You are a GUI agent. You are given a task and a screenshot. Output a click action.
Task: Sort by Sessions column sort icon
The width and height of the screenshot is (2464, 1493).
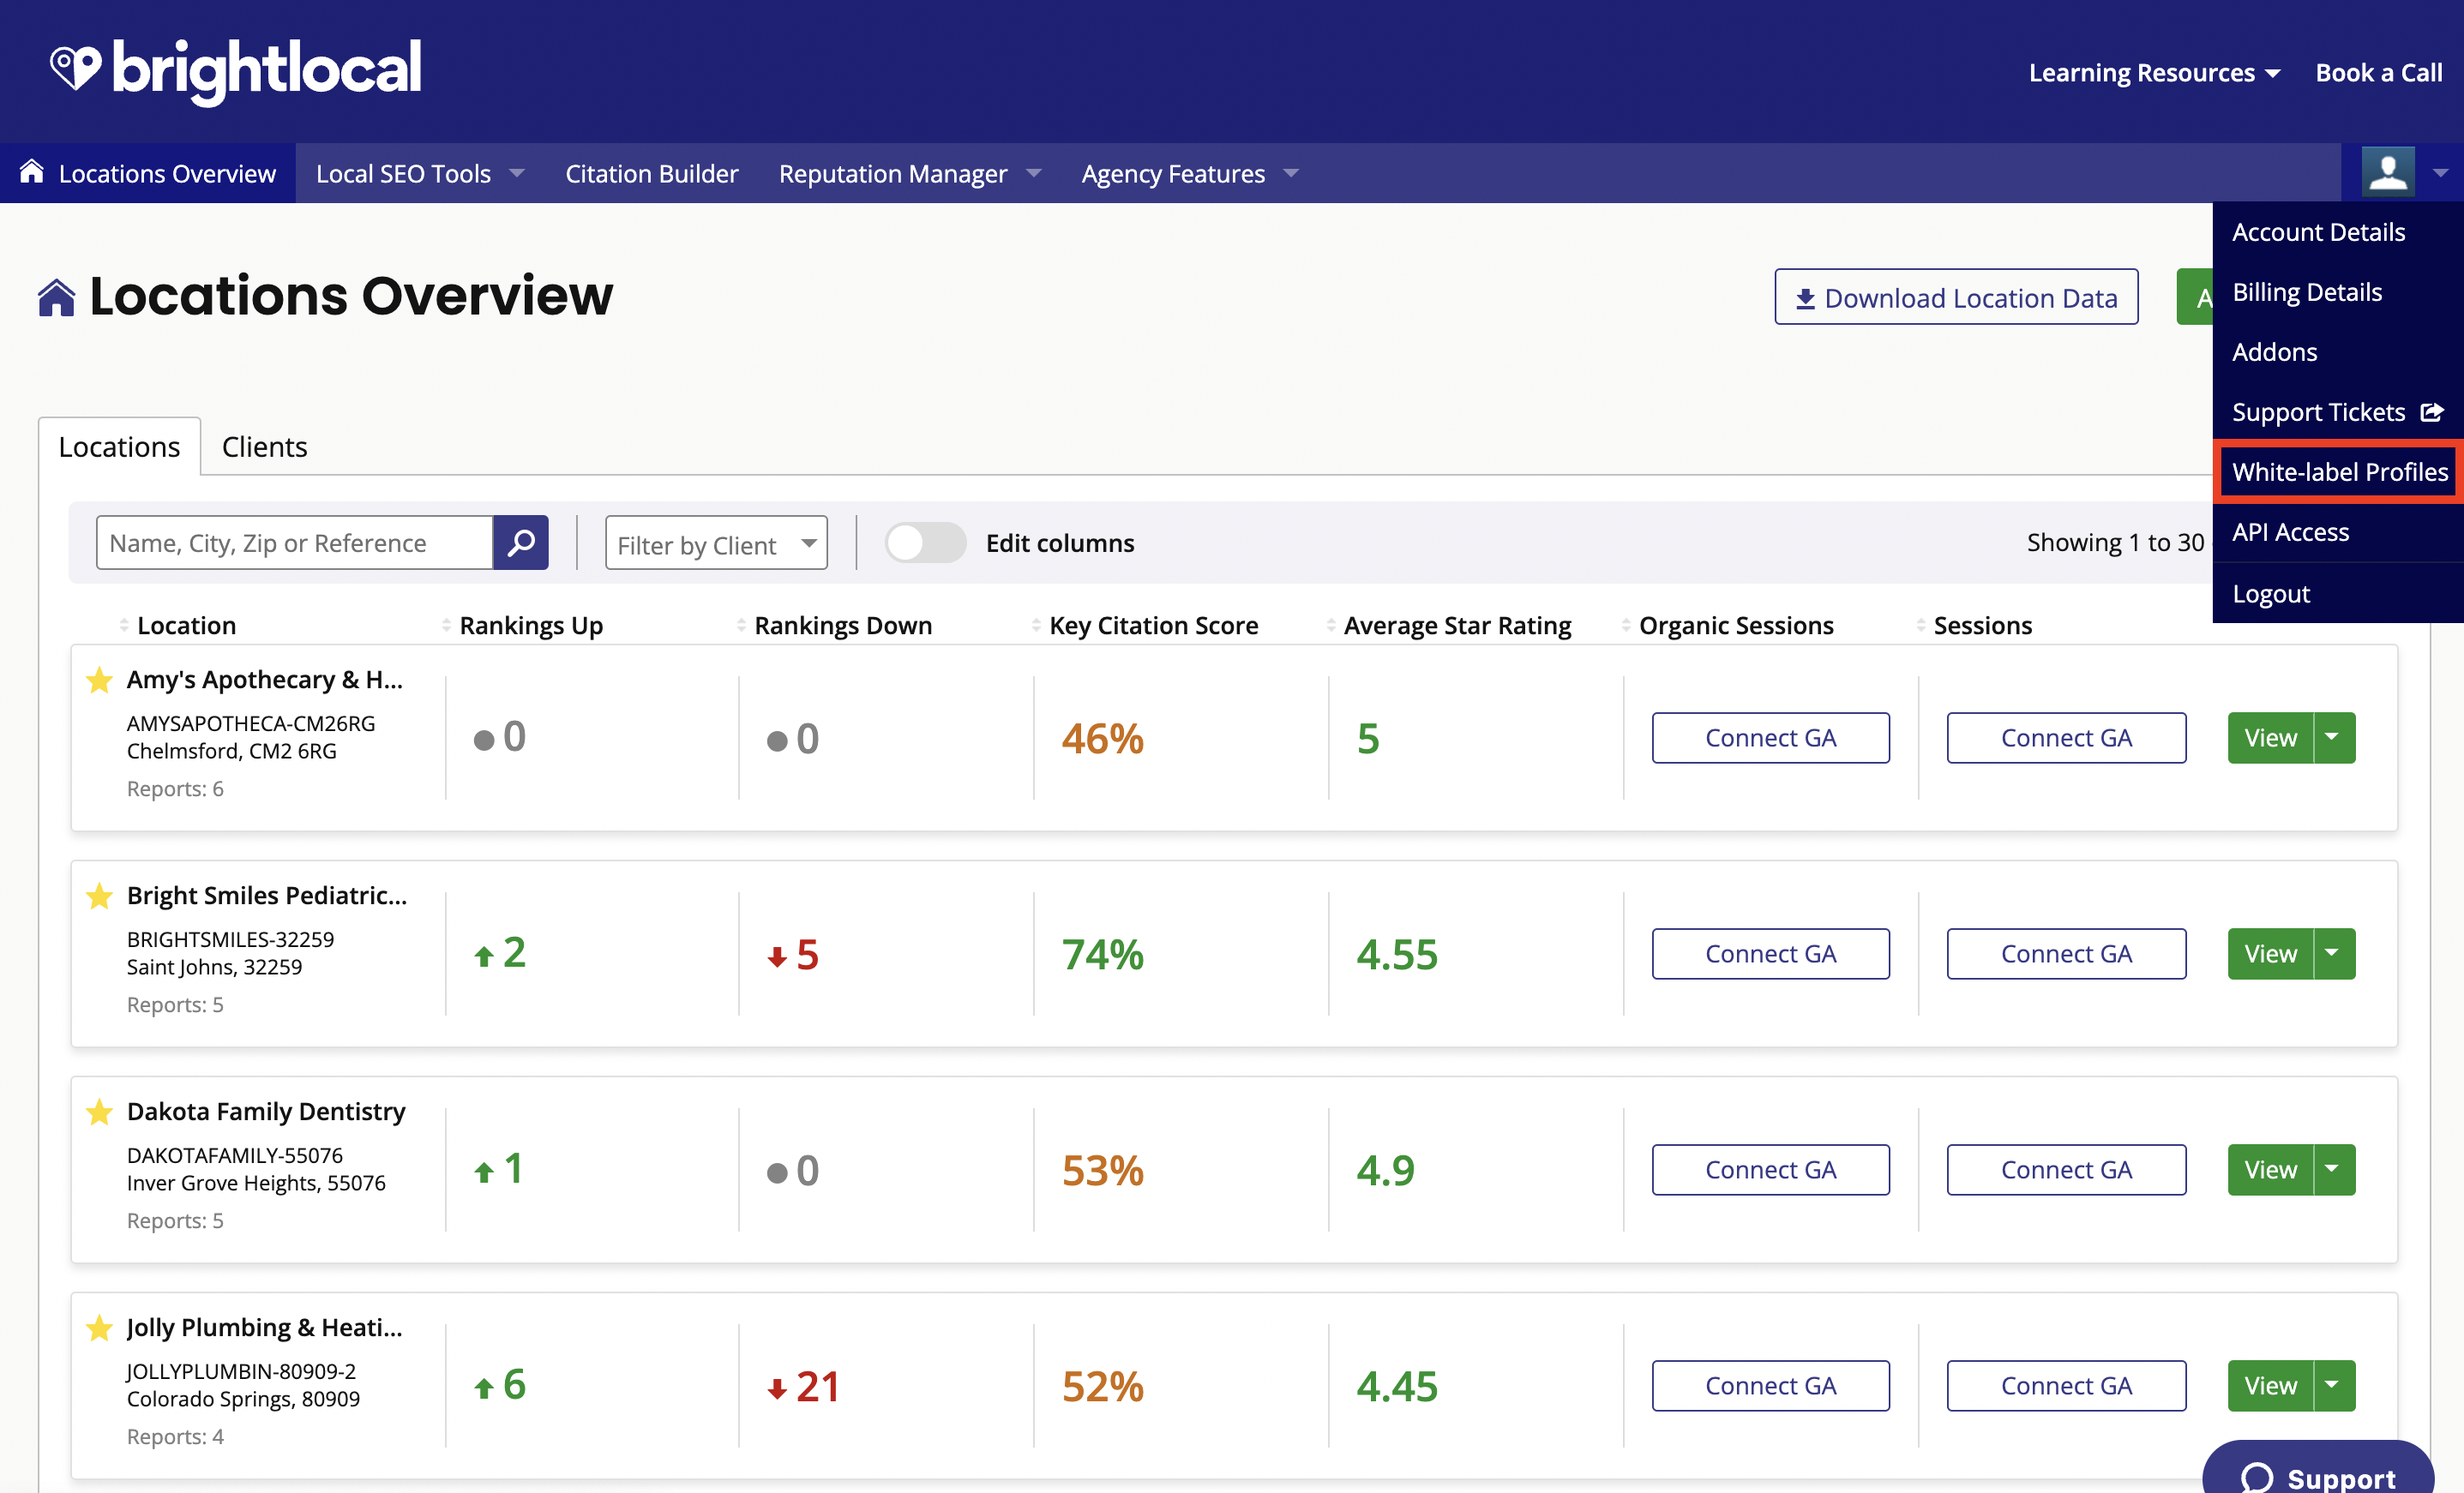[1921, 625]
